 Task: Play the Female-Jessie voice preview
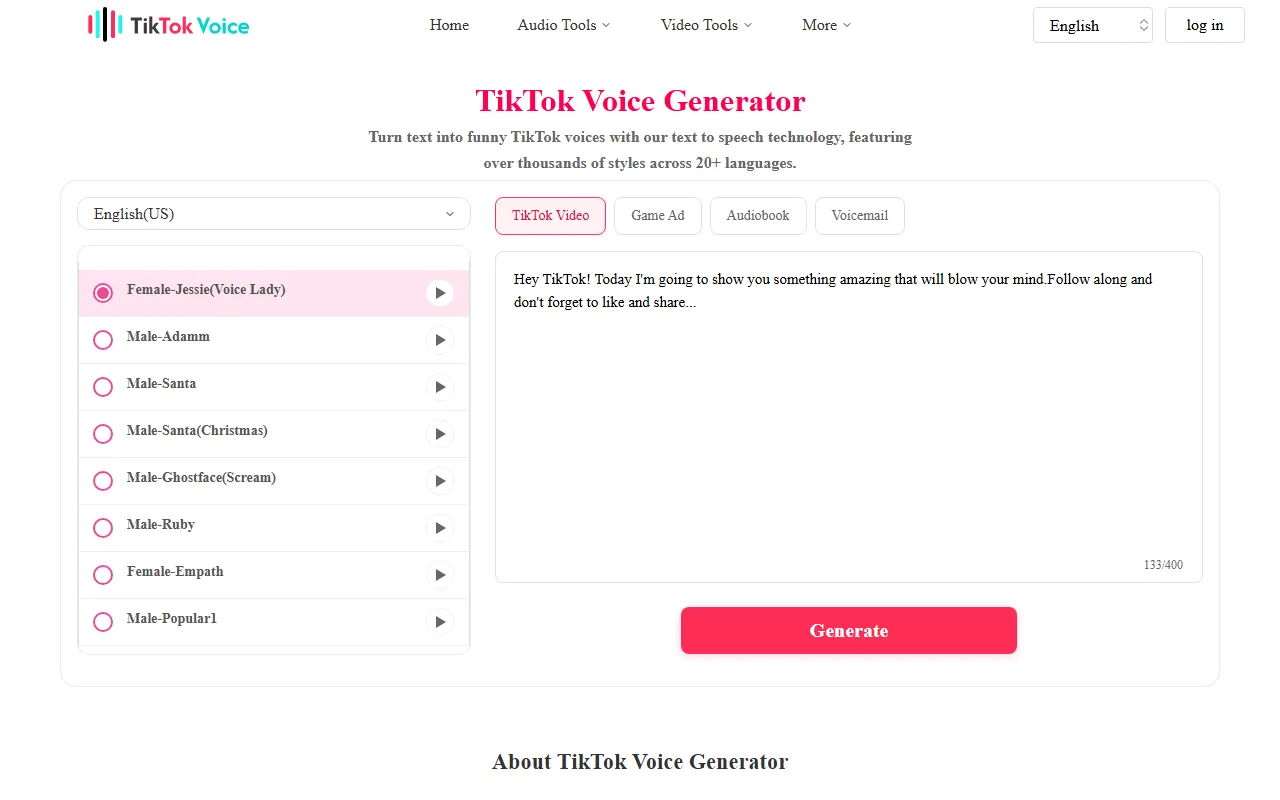click(439, 293)
